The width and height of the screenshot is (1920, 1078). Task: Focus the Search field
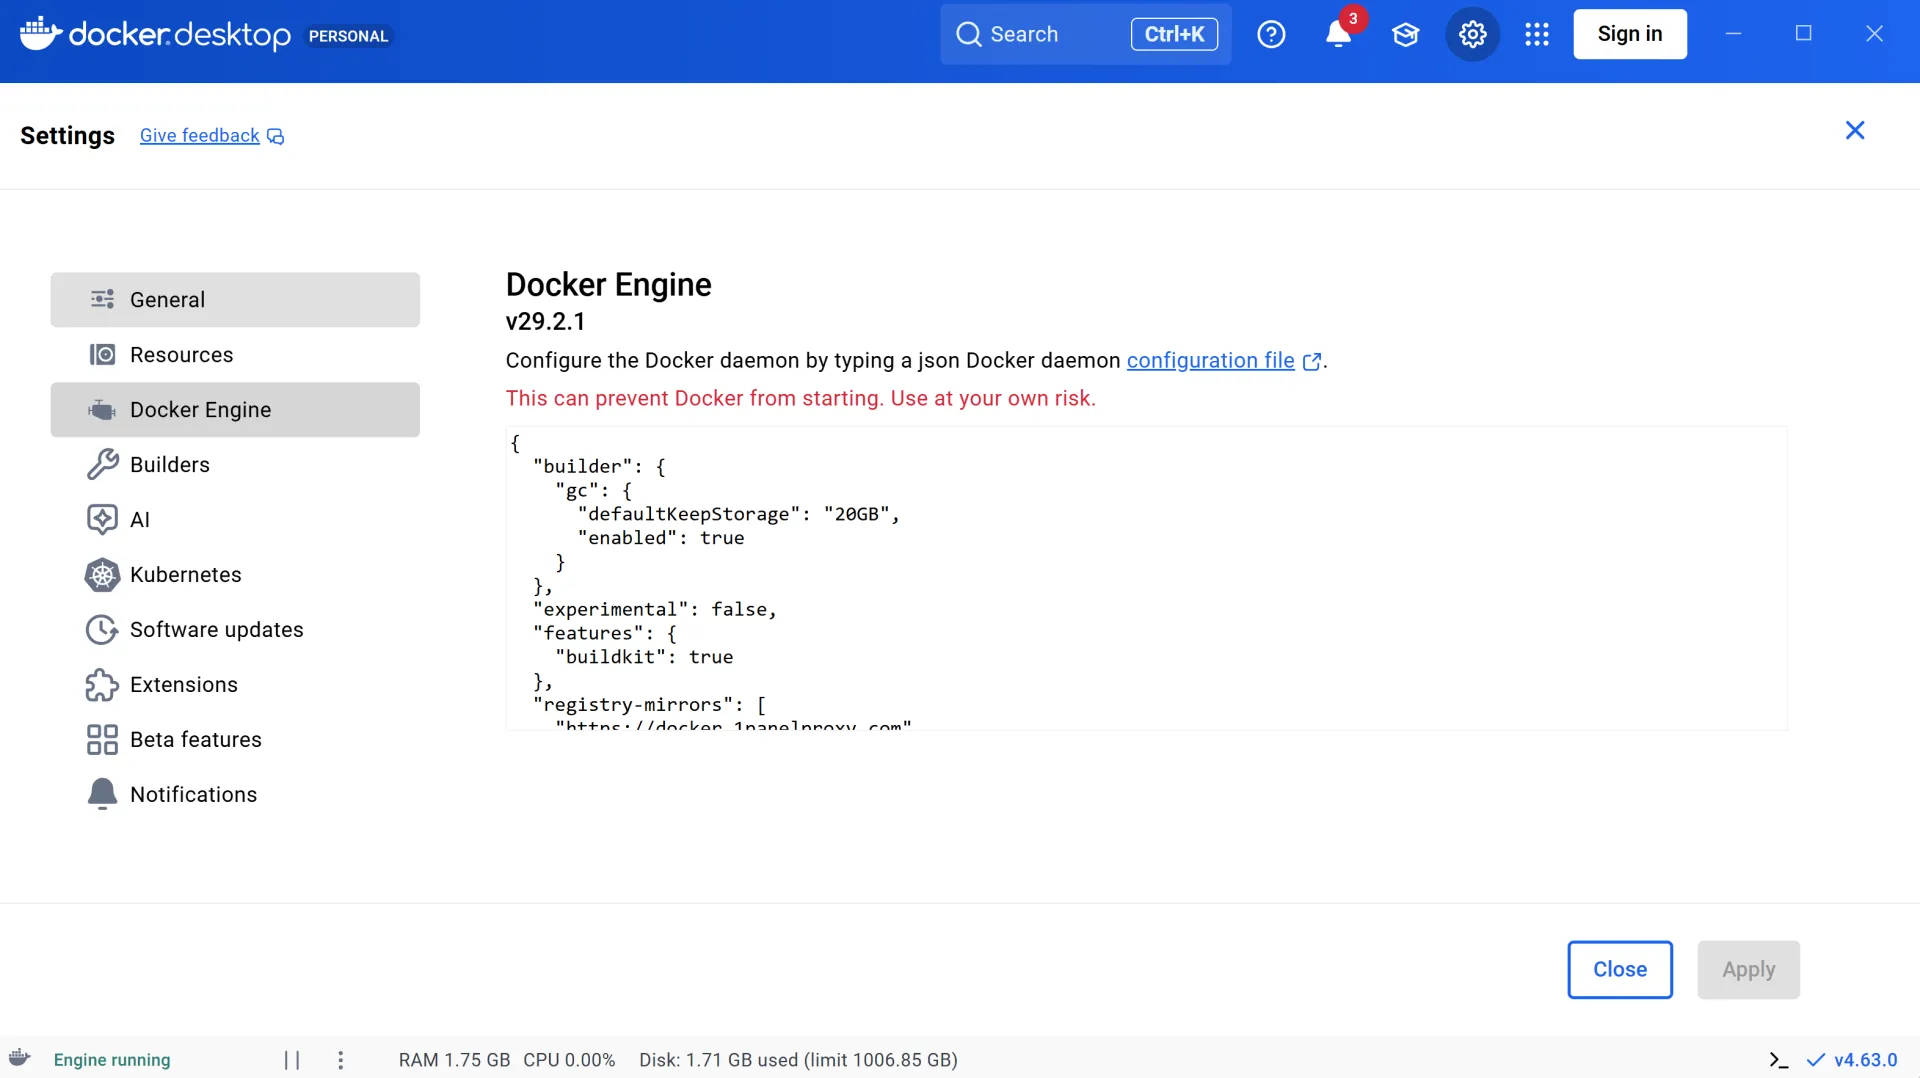1086,34
